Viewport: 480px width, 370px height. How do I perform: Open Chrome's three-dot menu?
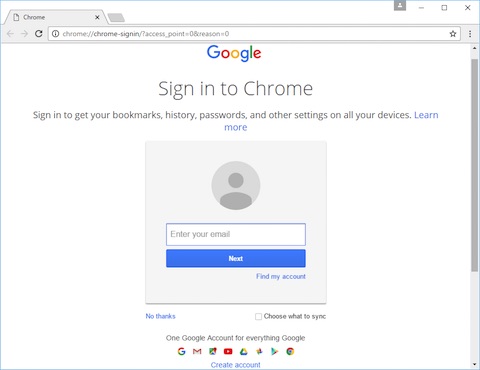coord(470,34)
